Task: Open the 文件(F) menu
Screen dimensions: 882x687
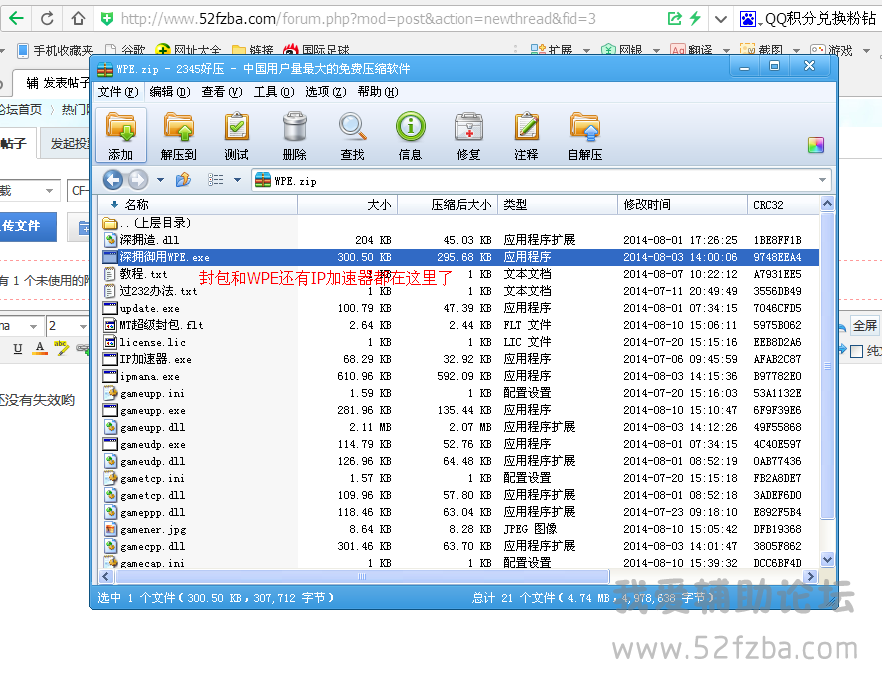Action: tap(118, 92)
